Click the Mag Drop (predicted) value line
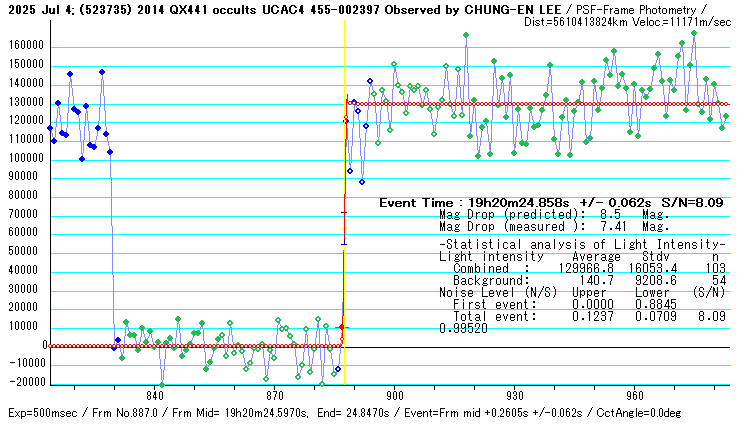The width and height of the screenshot is (740, 425). (553, 215)
